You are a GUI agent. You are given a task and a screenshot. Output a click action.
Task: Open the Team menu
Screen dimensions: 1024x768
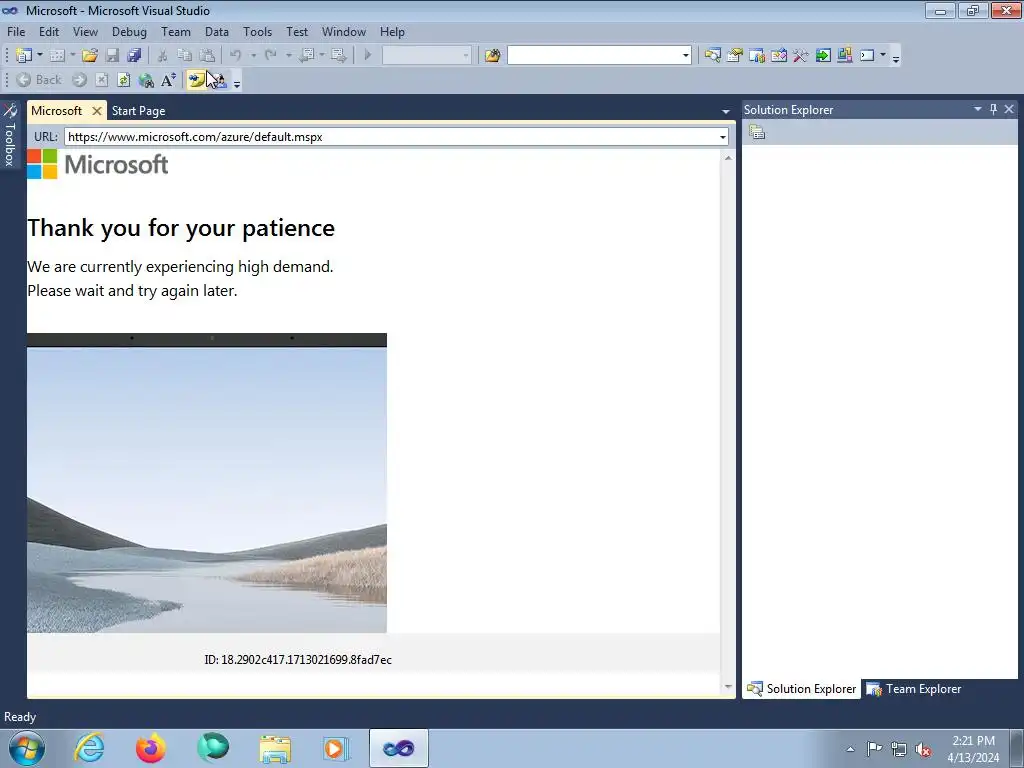click(x=176, y=31)
